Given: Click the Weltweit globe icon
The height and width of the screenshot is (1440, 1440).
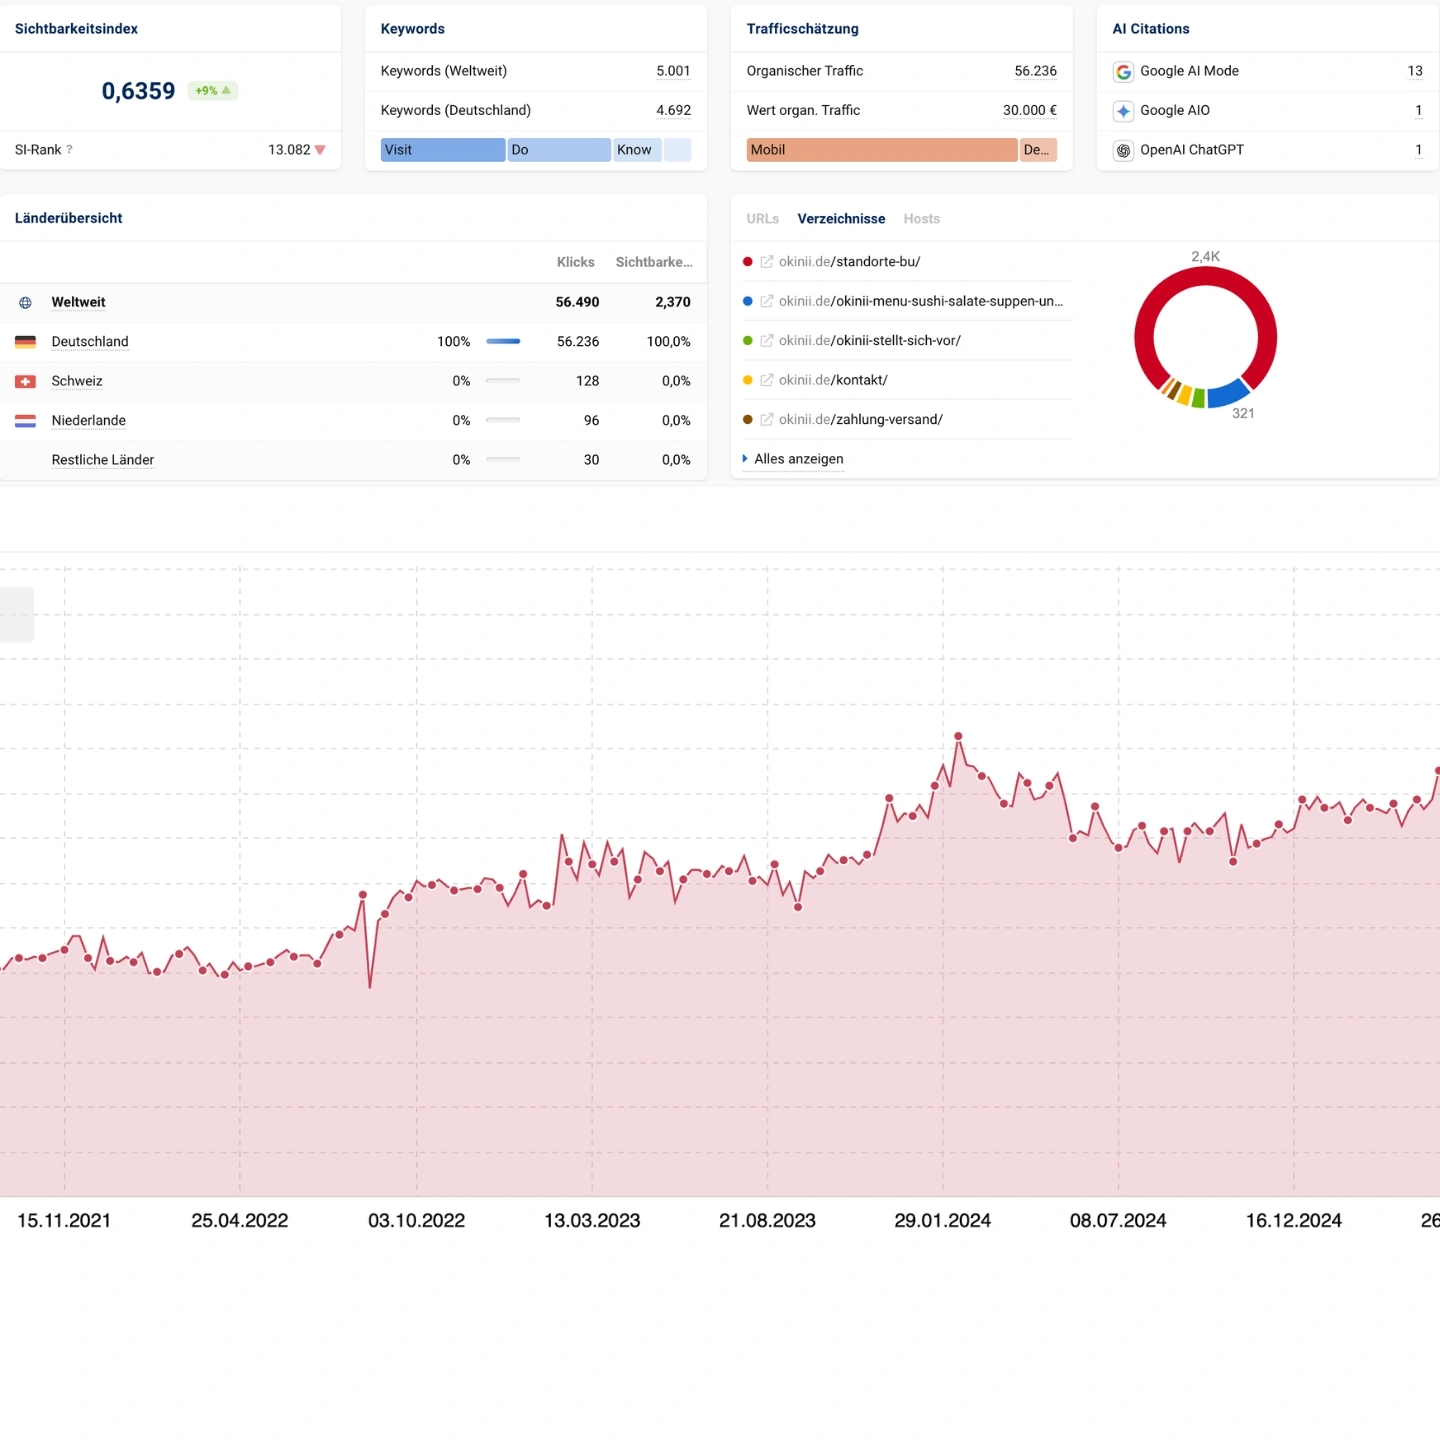Looking at the screenshot, I should click(26, 302).
